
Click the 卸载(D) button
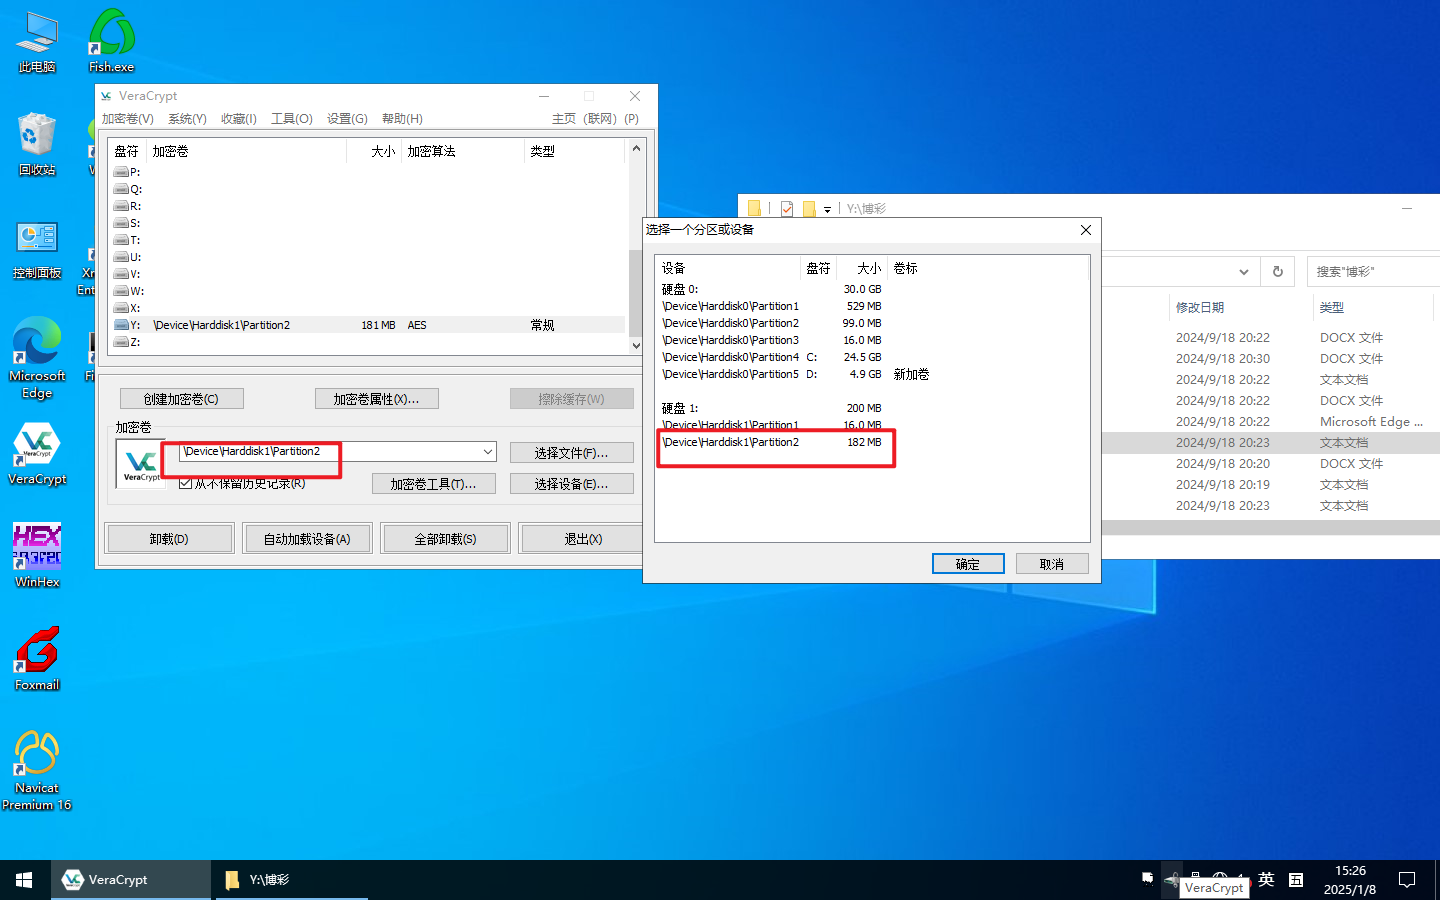pos(169,539)
